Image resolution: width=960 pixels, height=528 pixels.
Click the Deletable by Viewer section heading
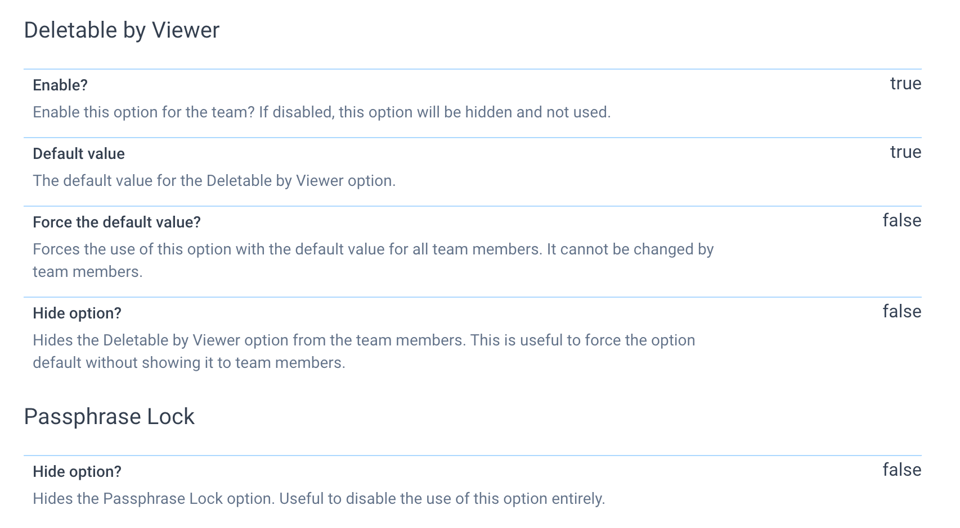click(x=121, y=30)
